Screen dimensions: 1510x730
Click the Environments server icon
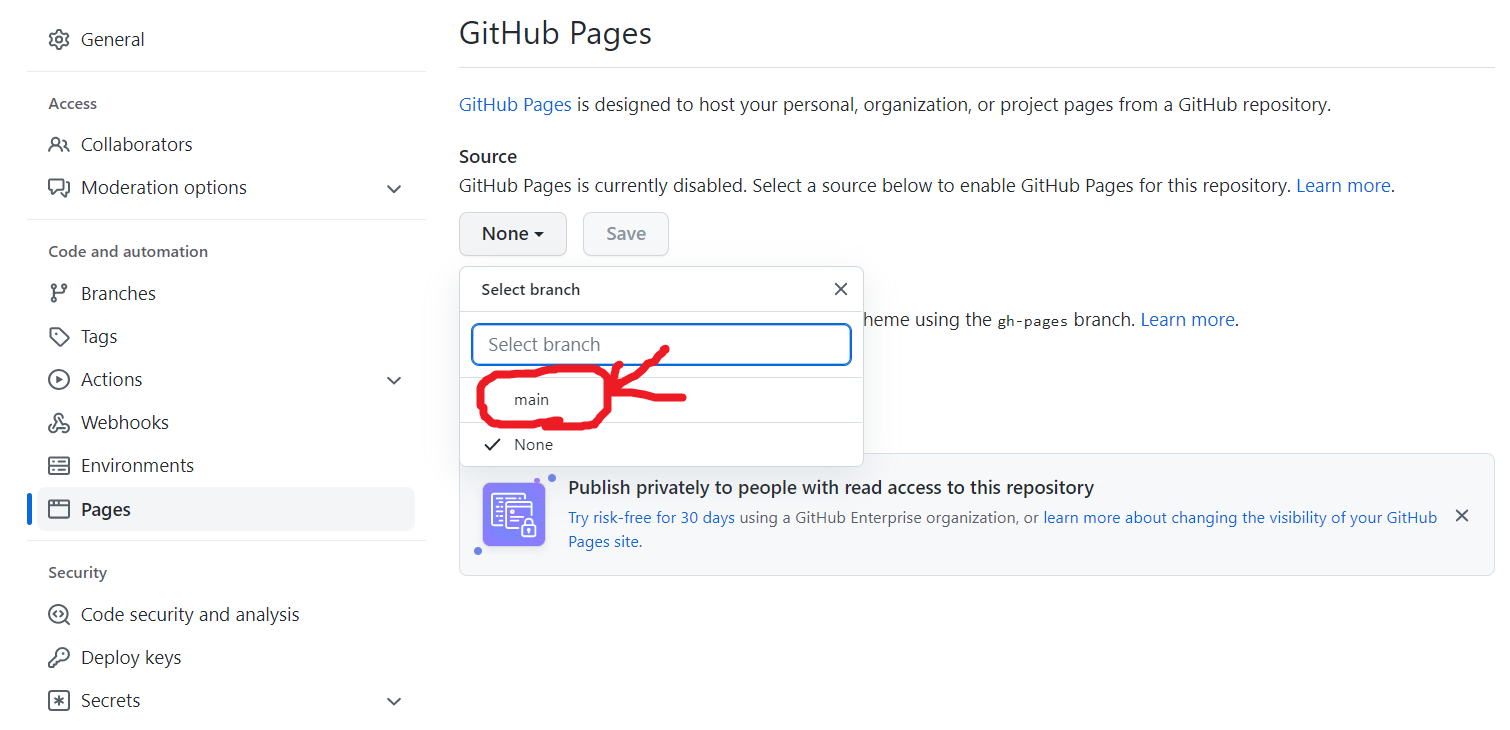pyautogui.click(x=59, y=466)
